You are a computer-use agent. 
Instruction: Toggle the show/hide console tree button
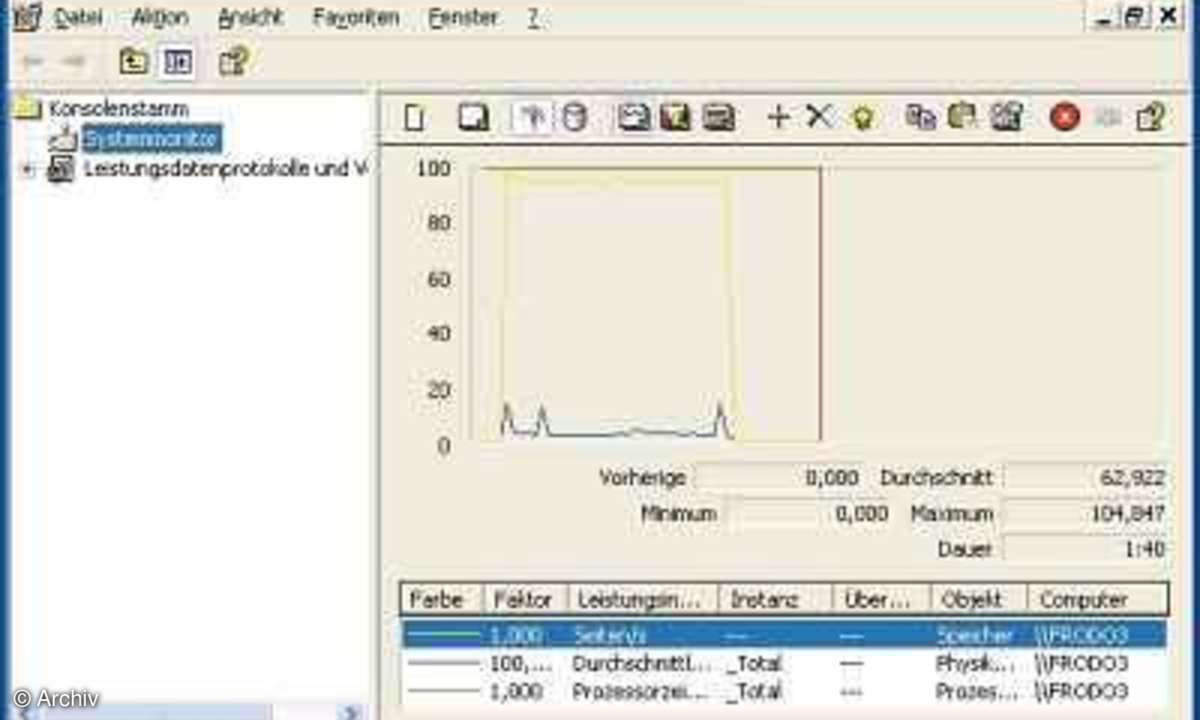178,63
